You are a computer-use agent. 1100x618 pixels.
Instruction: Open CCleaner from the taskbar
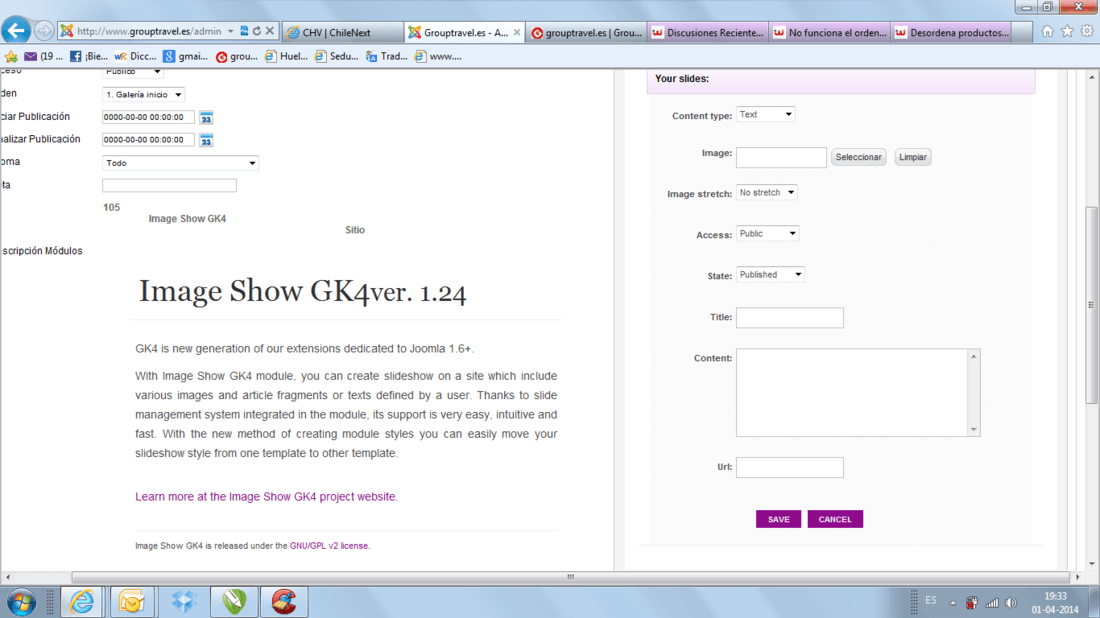click(284, 602)
